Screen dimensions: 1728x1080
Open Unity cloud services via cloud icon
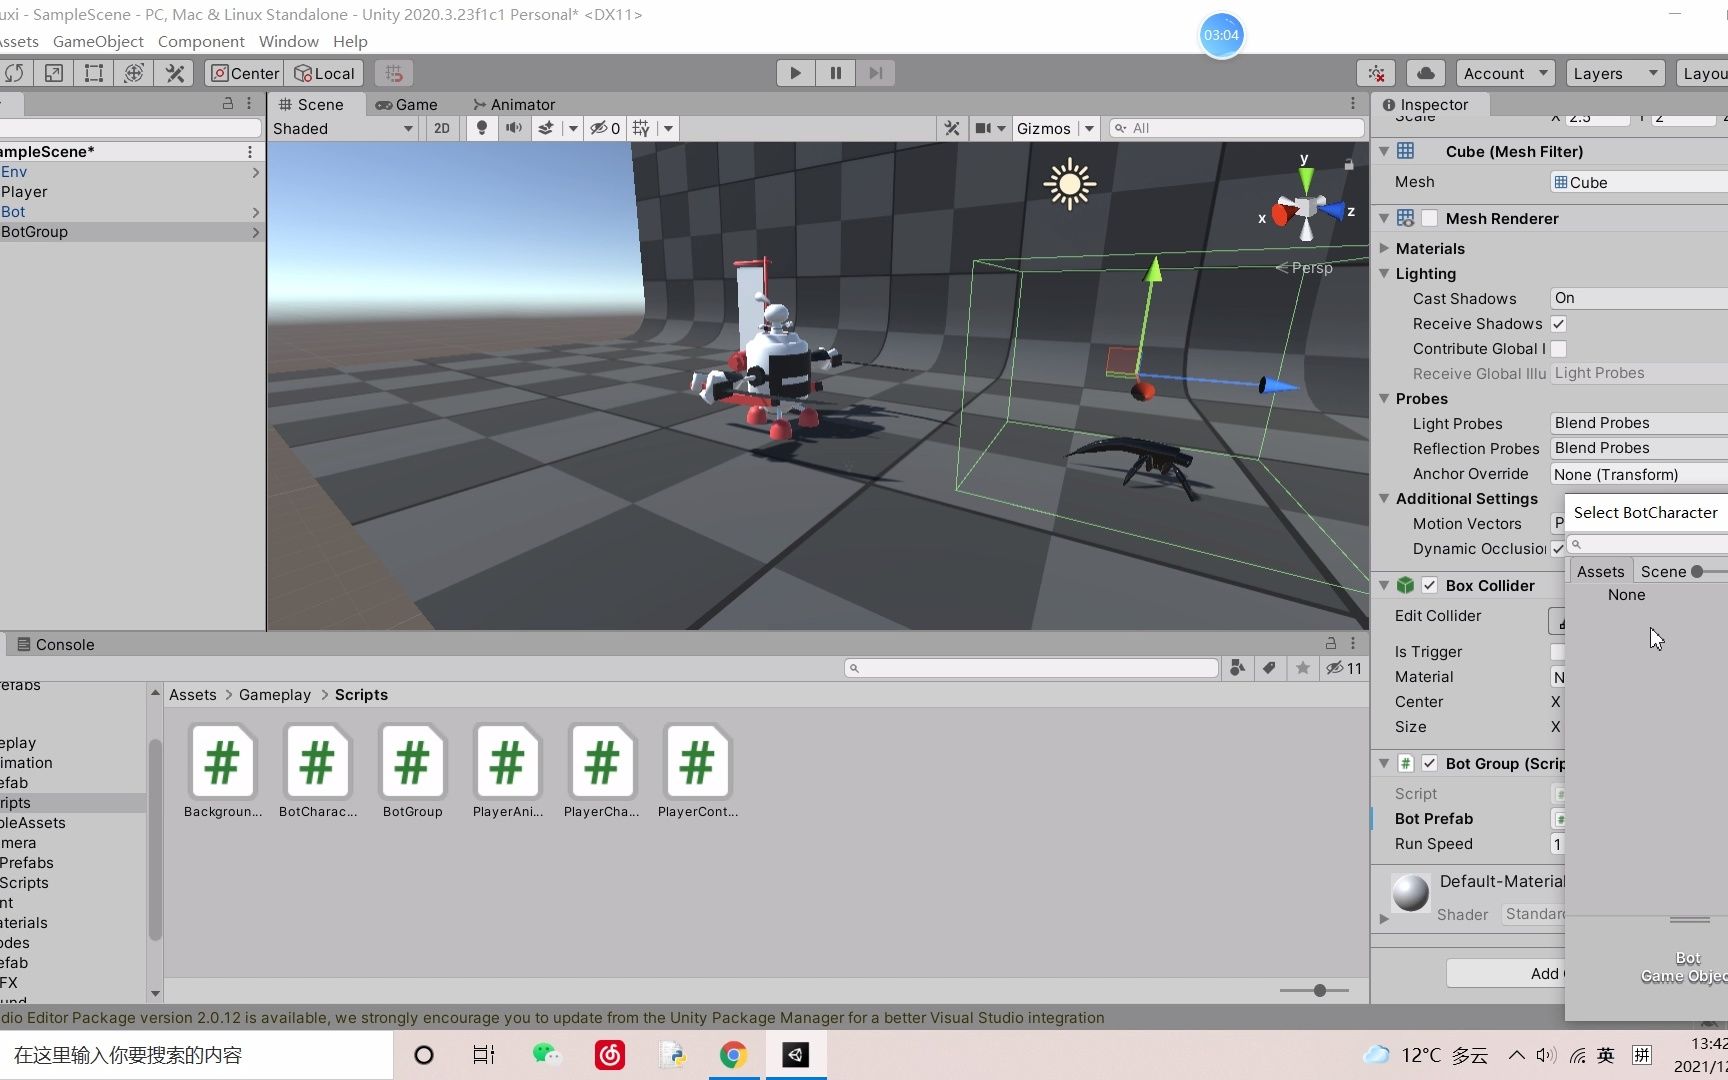(x=1424, y=73)
